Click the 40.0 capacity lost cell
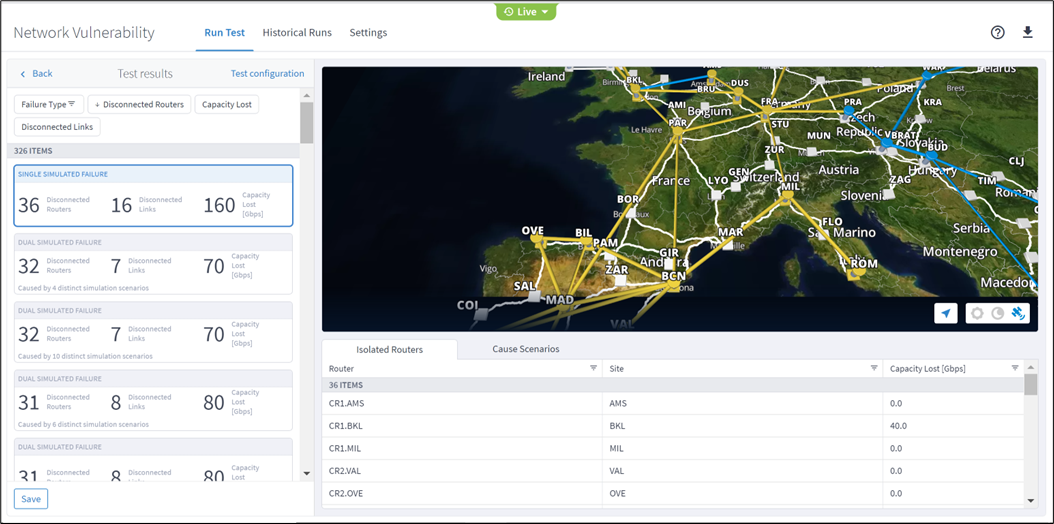1054x524 pixels. point(953,426)
